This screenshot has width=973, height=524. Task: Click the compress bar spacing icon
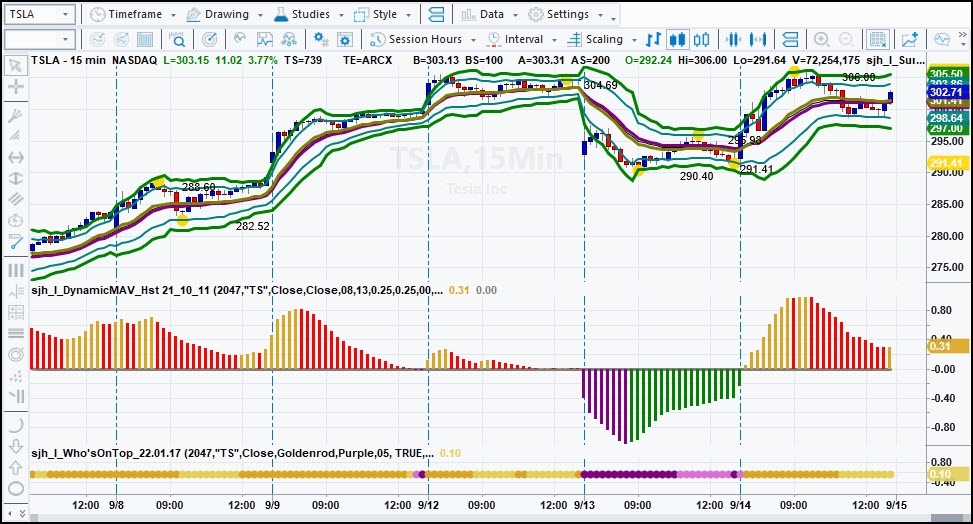click(x=733, y=40)
